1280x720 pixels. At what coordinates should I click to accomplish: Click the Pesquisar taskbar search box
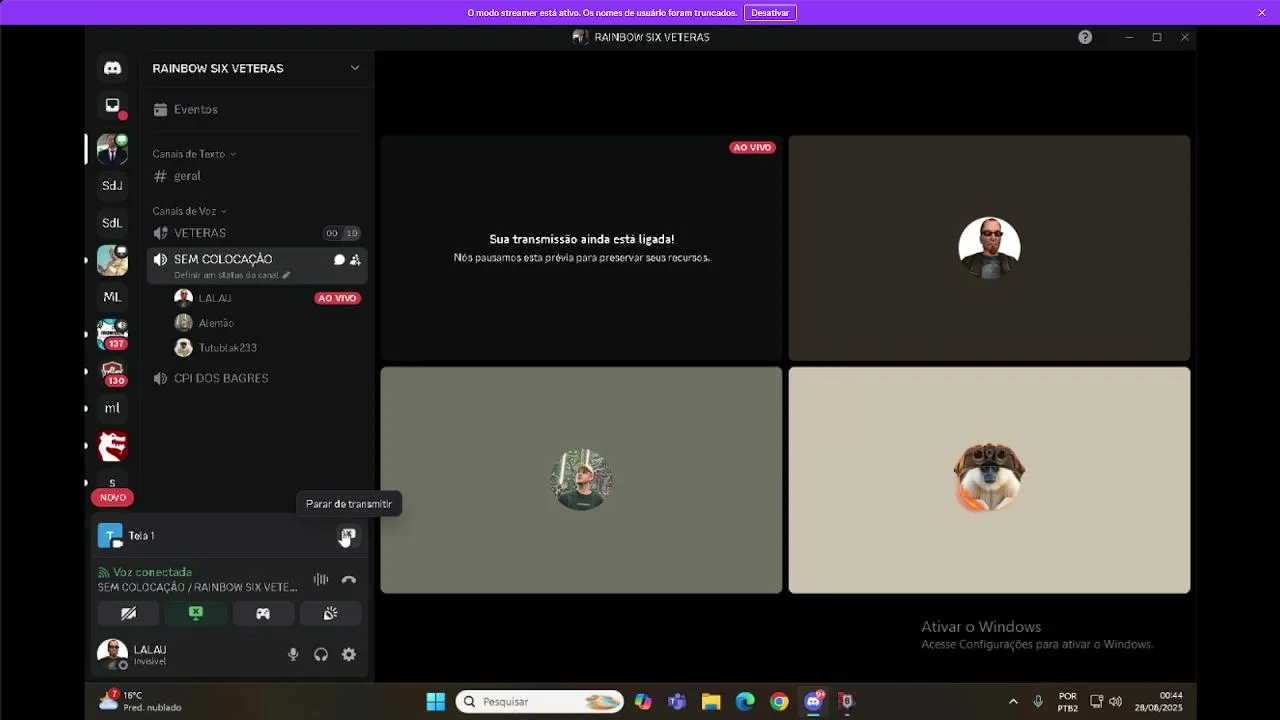click(540, 702)
